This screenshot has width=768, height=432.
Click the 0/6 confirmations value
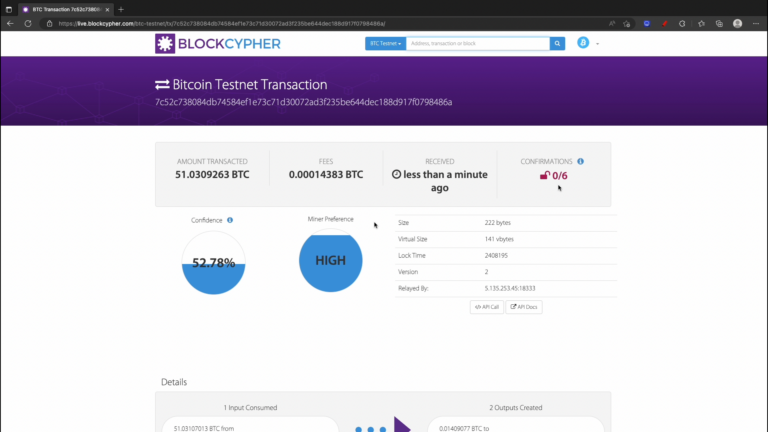click(x=560, y=175)
